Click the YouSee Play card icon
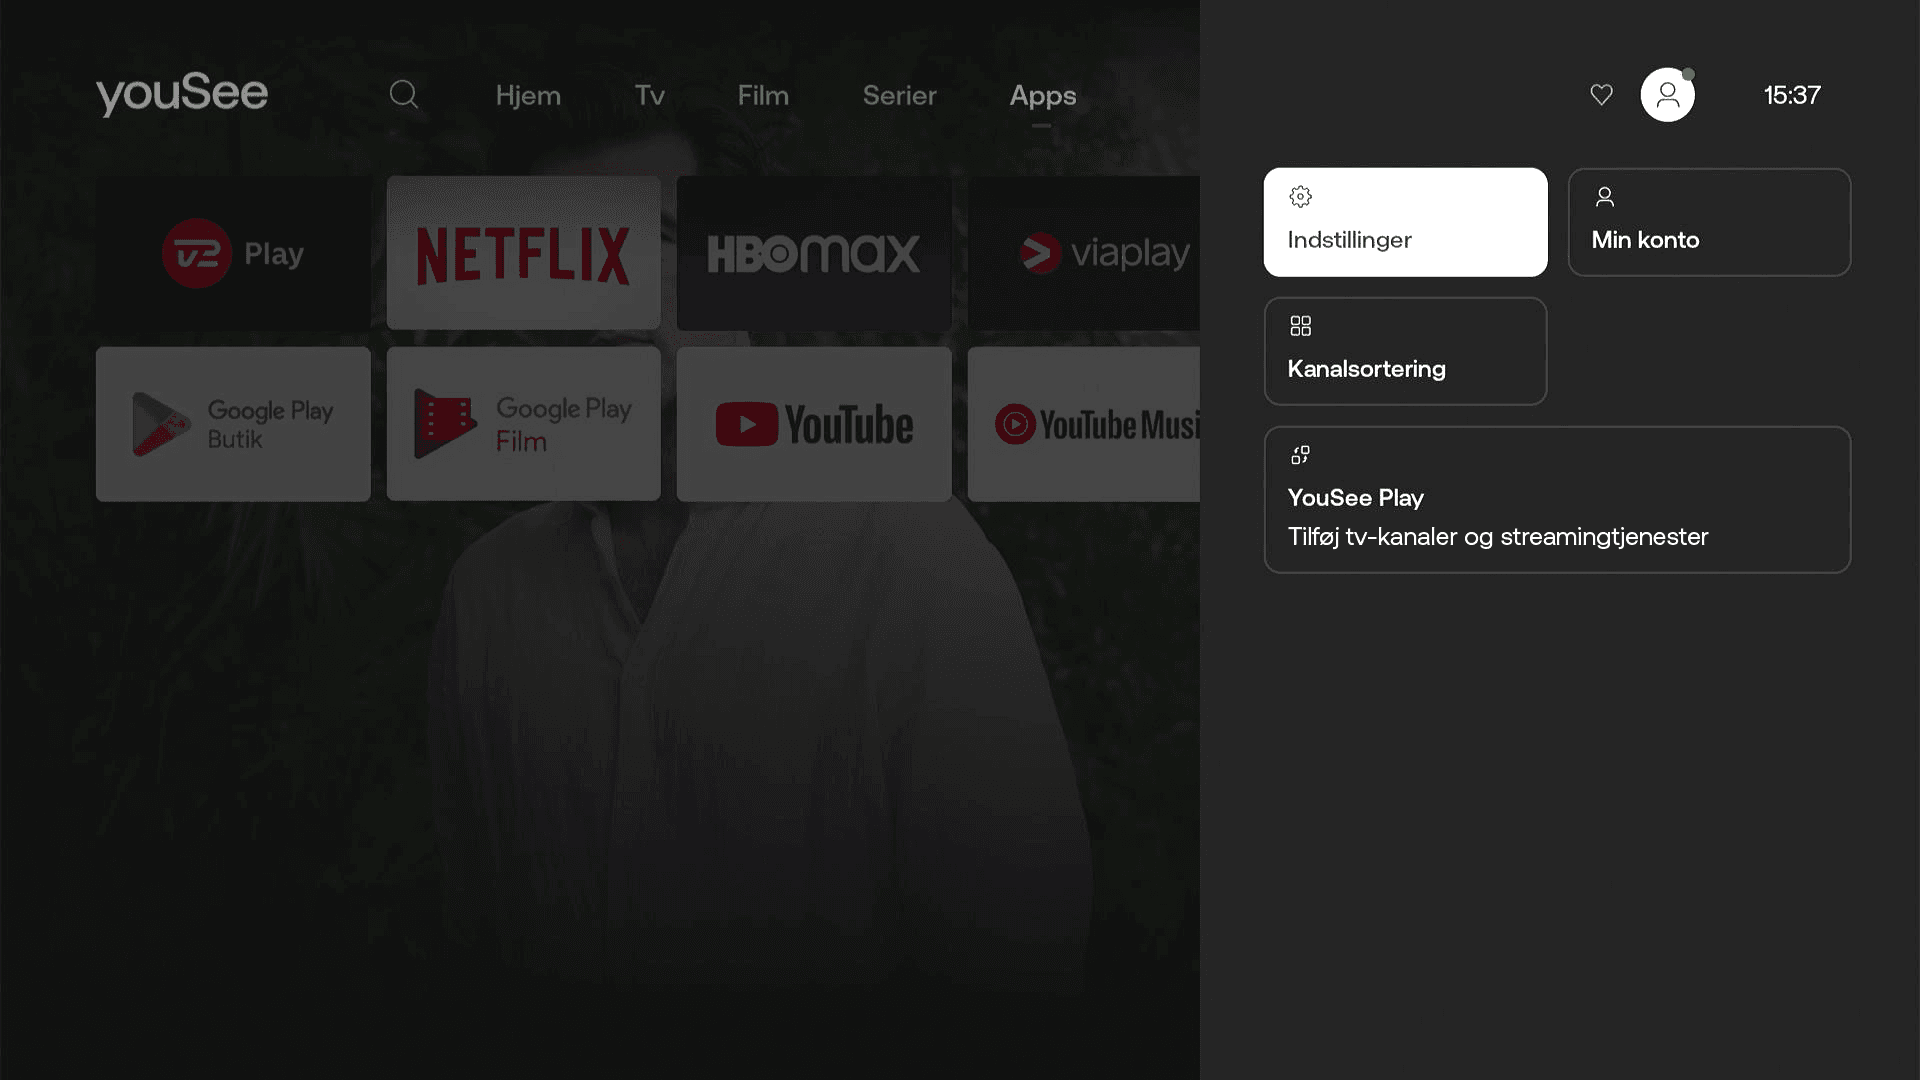 click(x=1300, y=455)
